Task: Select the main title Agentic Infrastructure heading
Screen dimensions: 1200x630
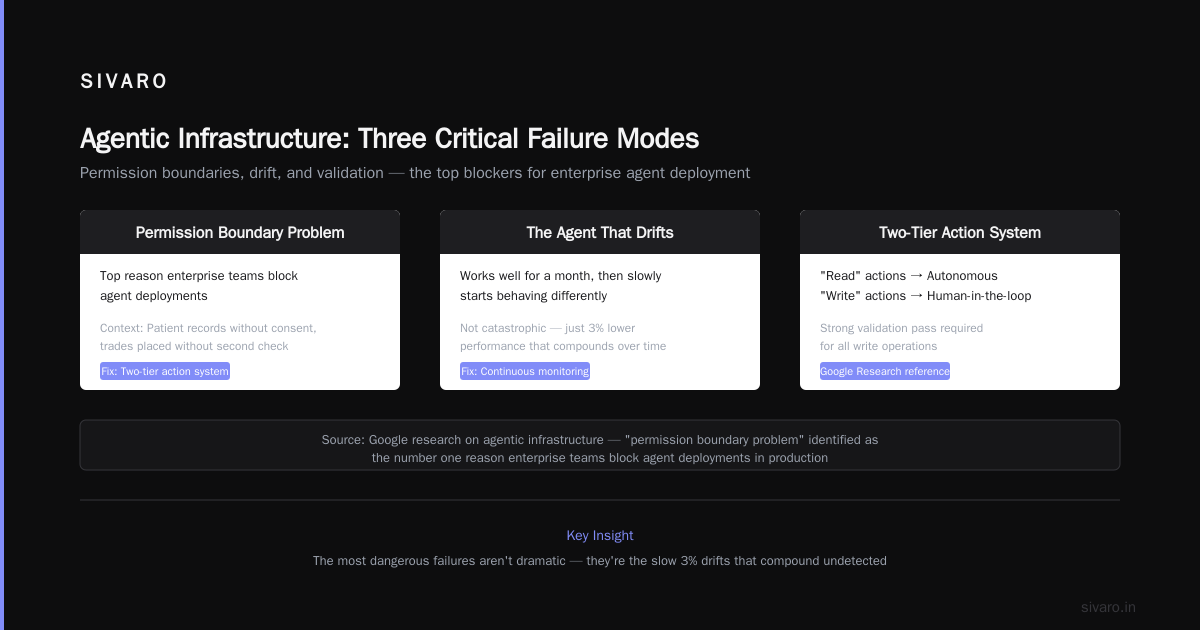Action: pos(389,138)
